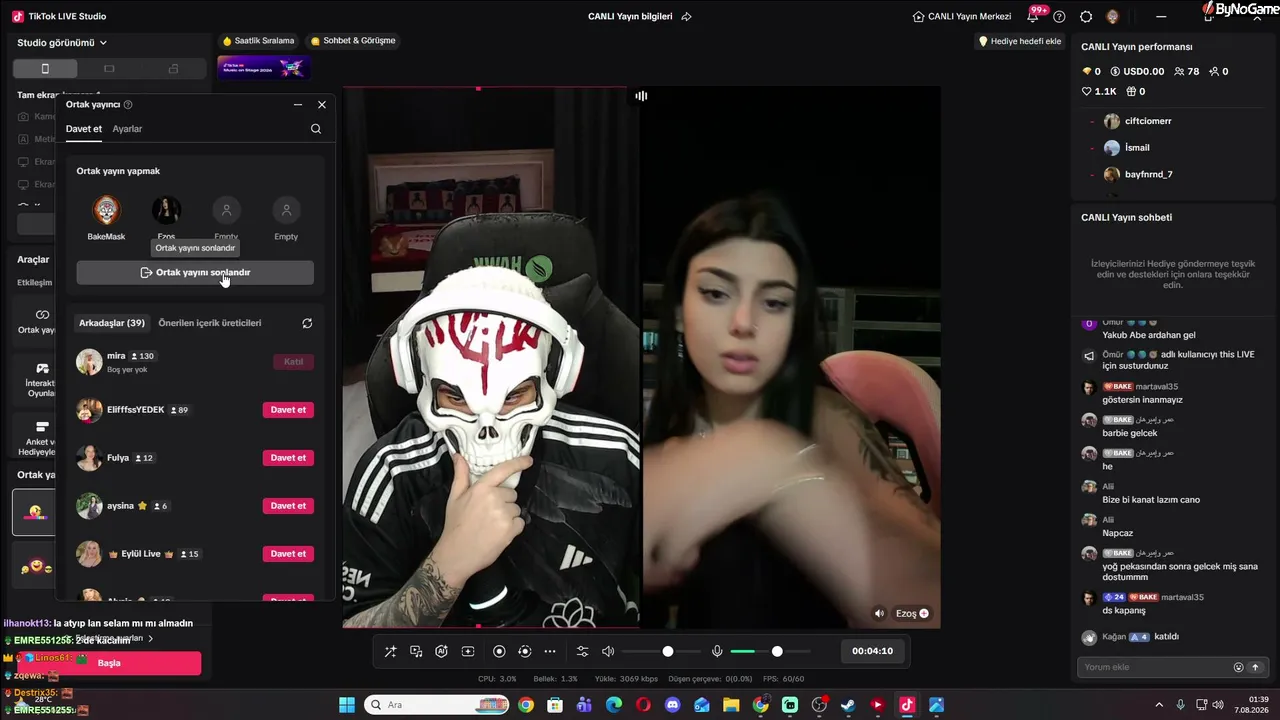Image resolution: width=1280 pixels, height=720 pixels.
Task: Open the Saatlik Sıralama tab
Action: pos(258,41)
